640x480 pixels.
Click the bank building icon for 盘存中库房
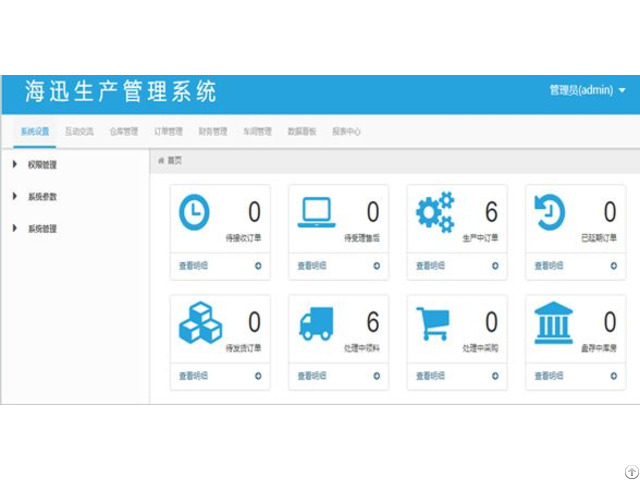click(553, 323)
